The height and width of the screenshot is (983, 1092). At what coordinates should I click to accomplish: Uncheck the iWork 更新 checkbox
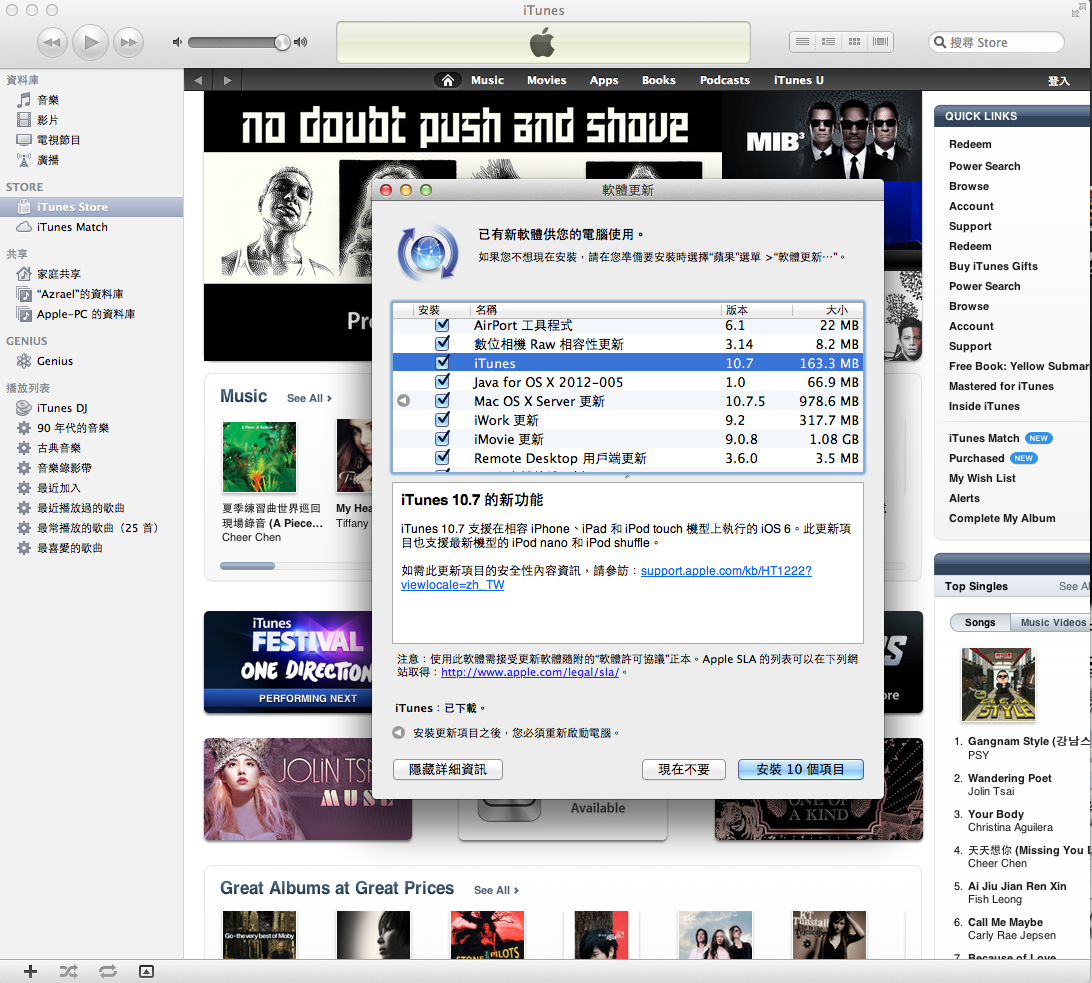point(442,419)
